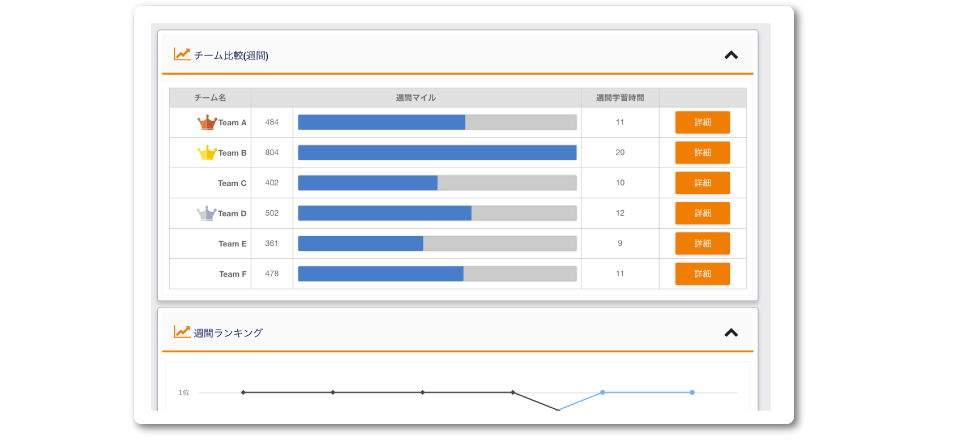Collapse the チーム比較(週間) panel
960x442 pixels.
(731, 55)
